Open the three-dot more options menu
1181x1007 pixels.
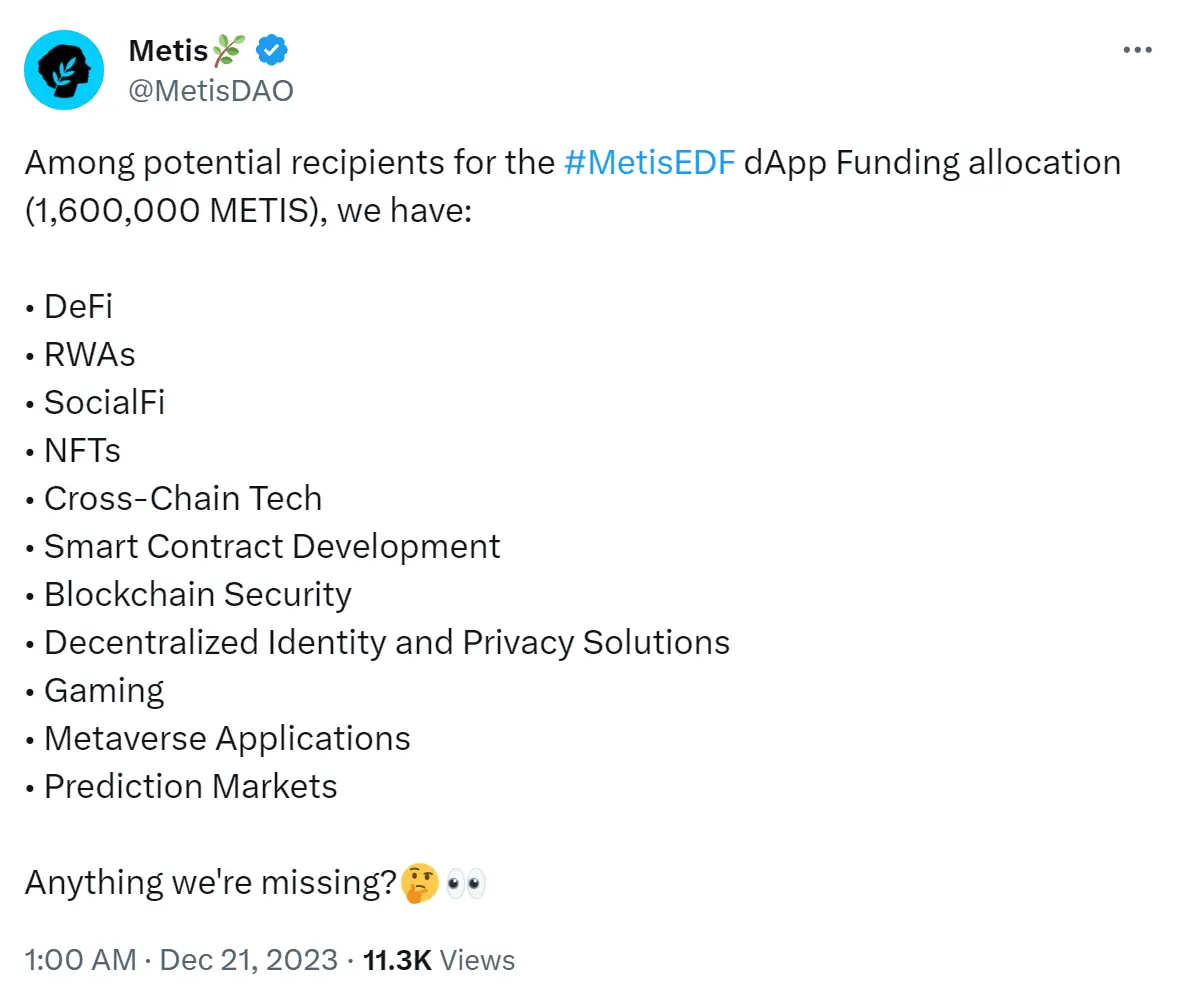[1138, 49]
